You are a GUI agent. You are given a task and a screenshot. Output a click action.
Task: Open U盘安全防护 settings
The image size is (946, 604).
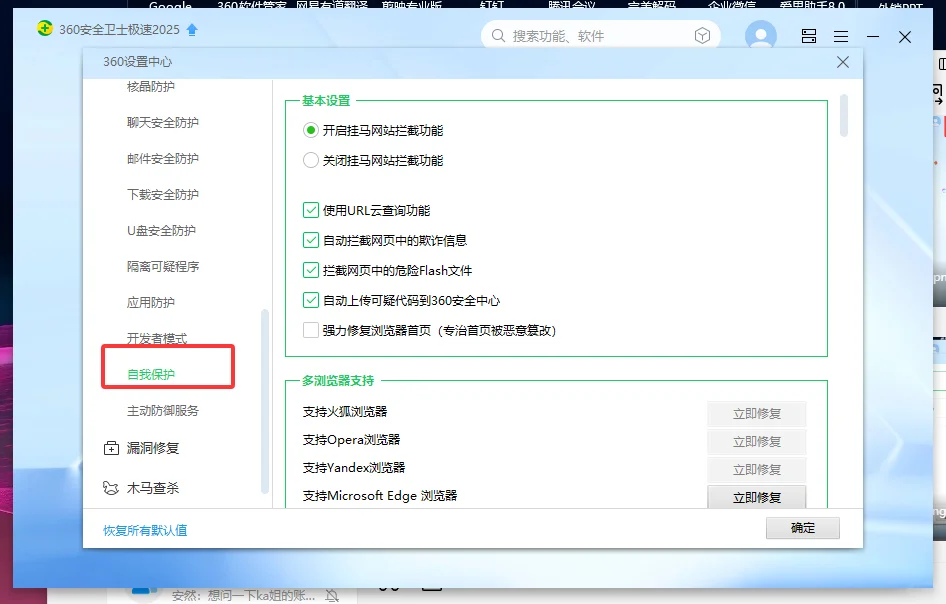pos(161,230)
